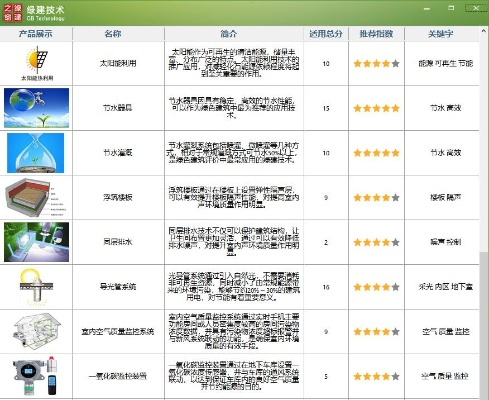489x400 pixels.
Task: Select the 节水器具 name cell
Action: coord(118,108)
